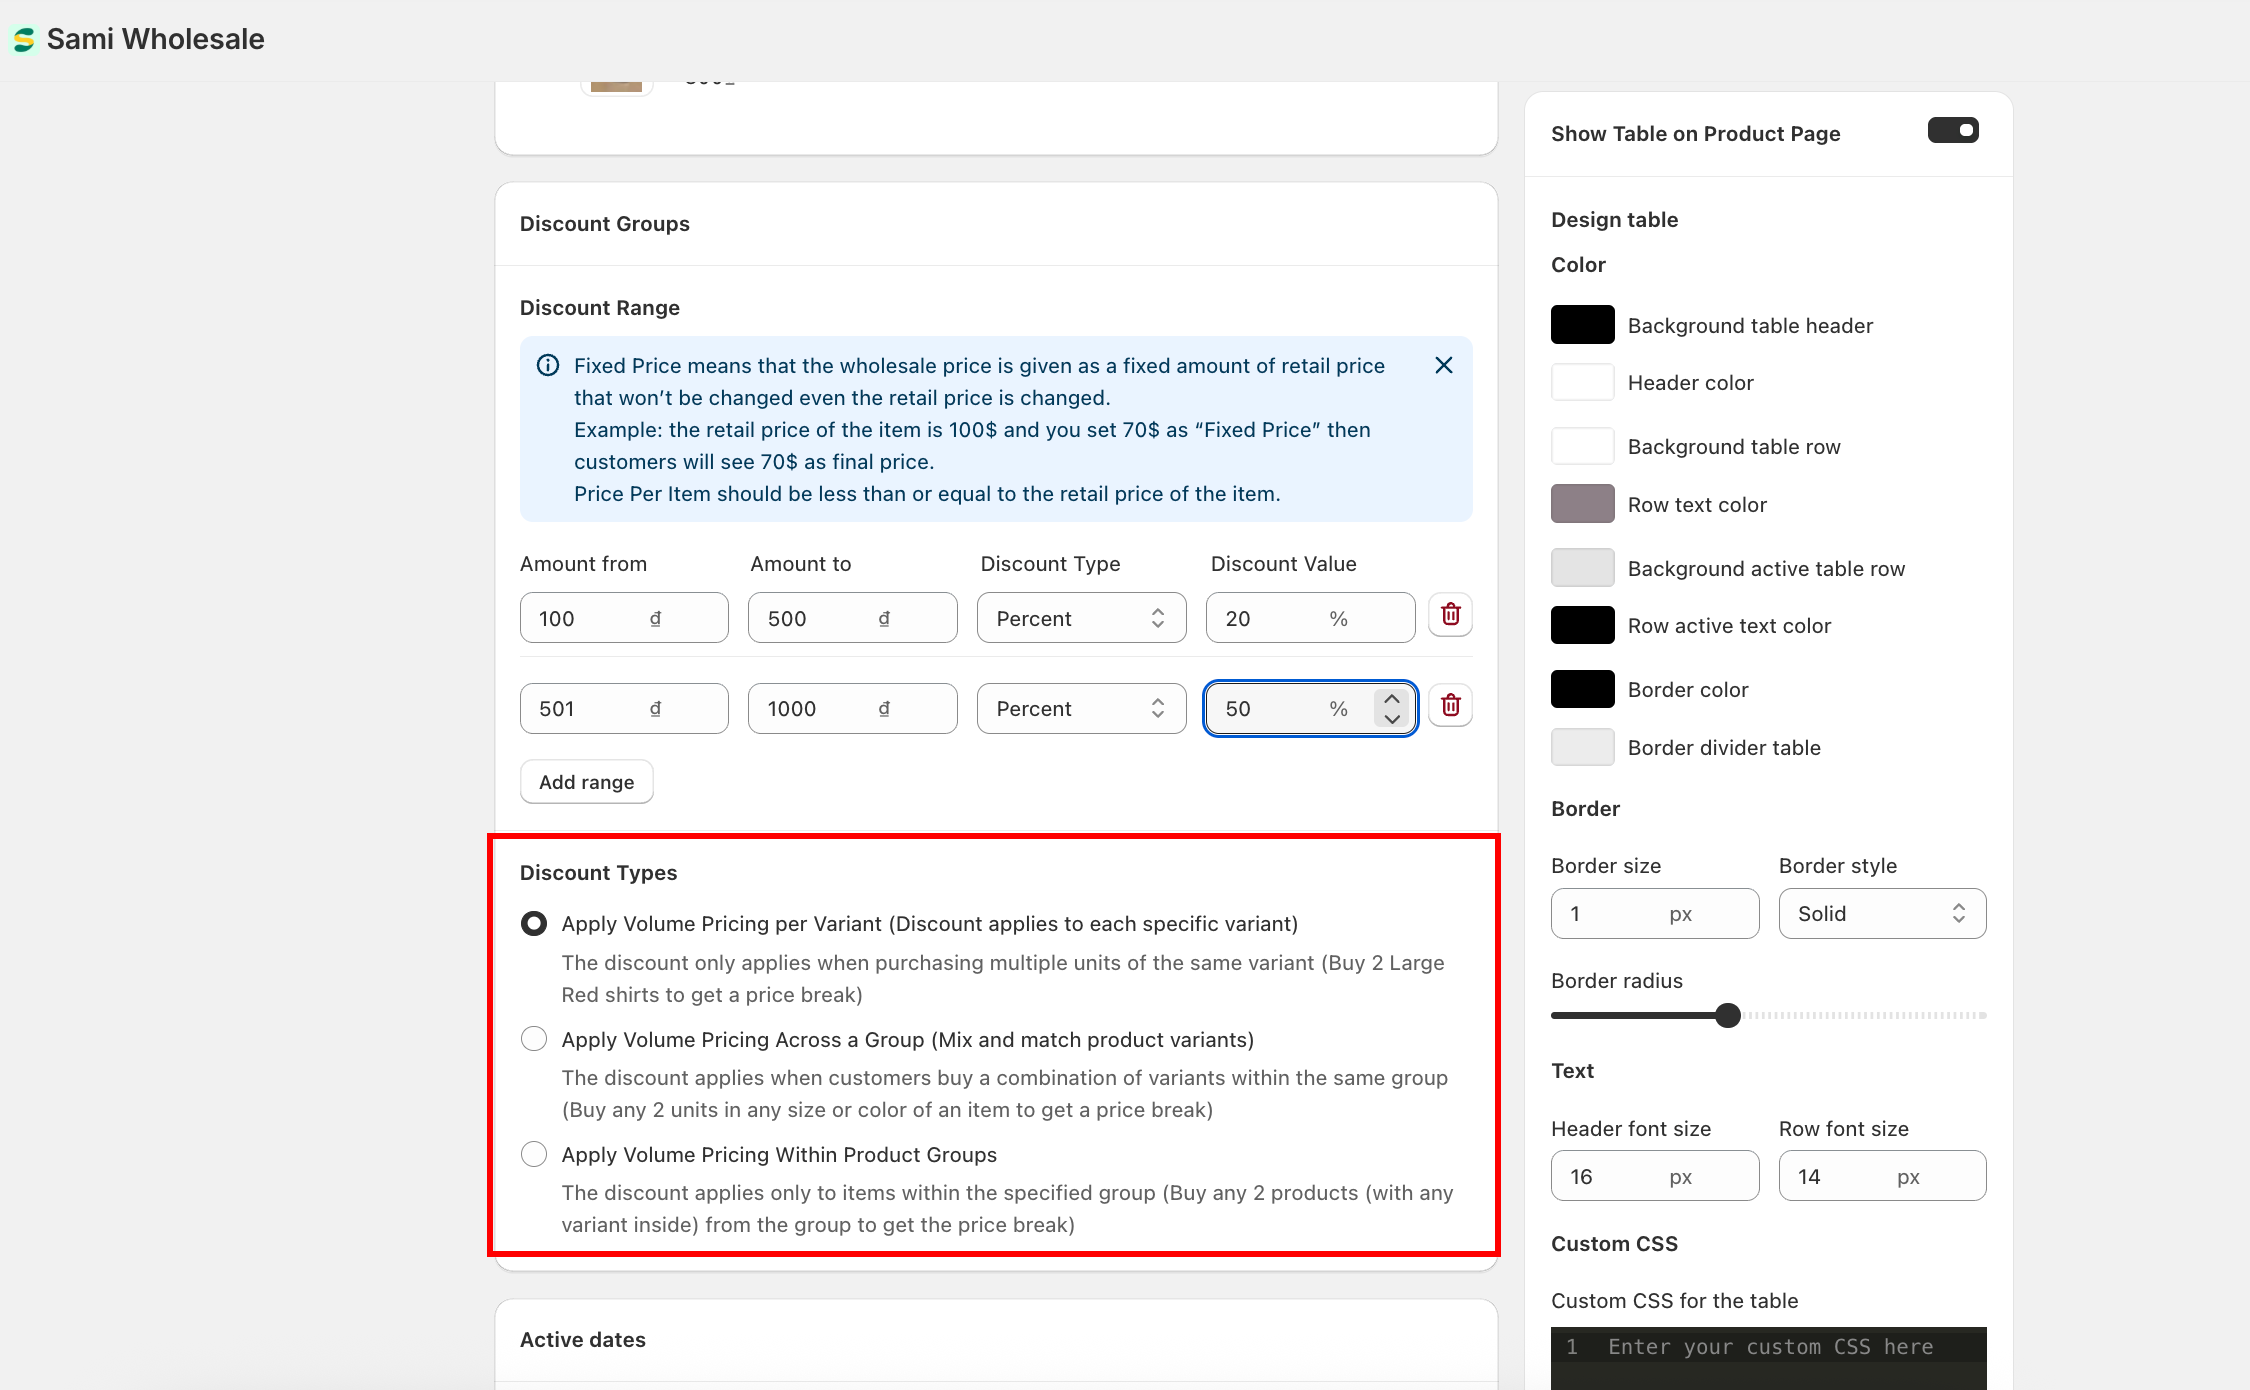Click the Sami Wholesale logo icon

24,40
